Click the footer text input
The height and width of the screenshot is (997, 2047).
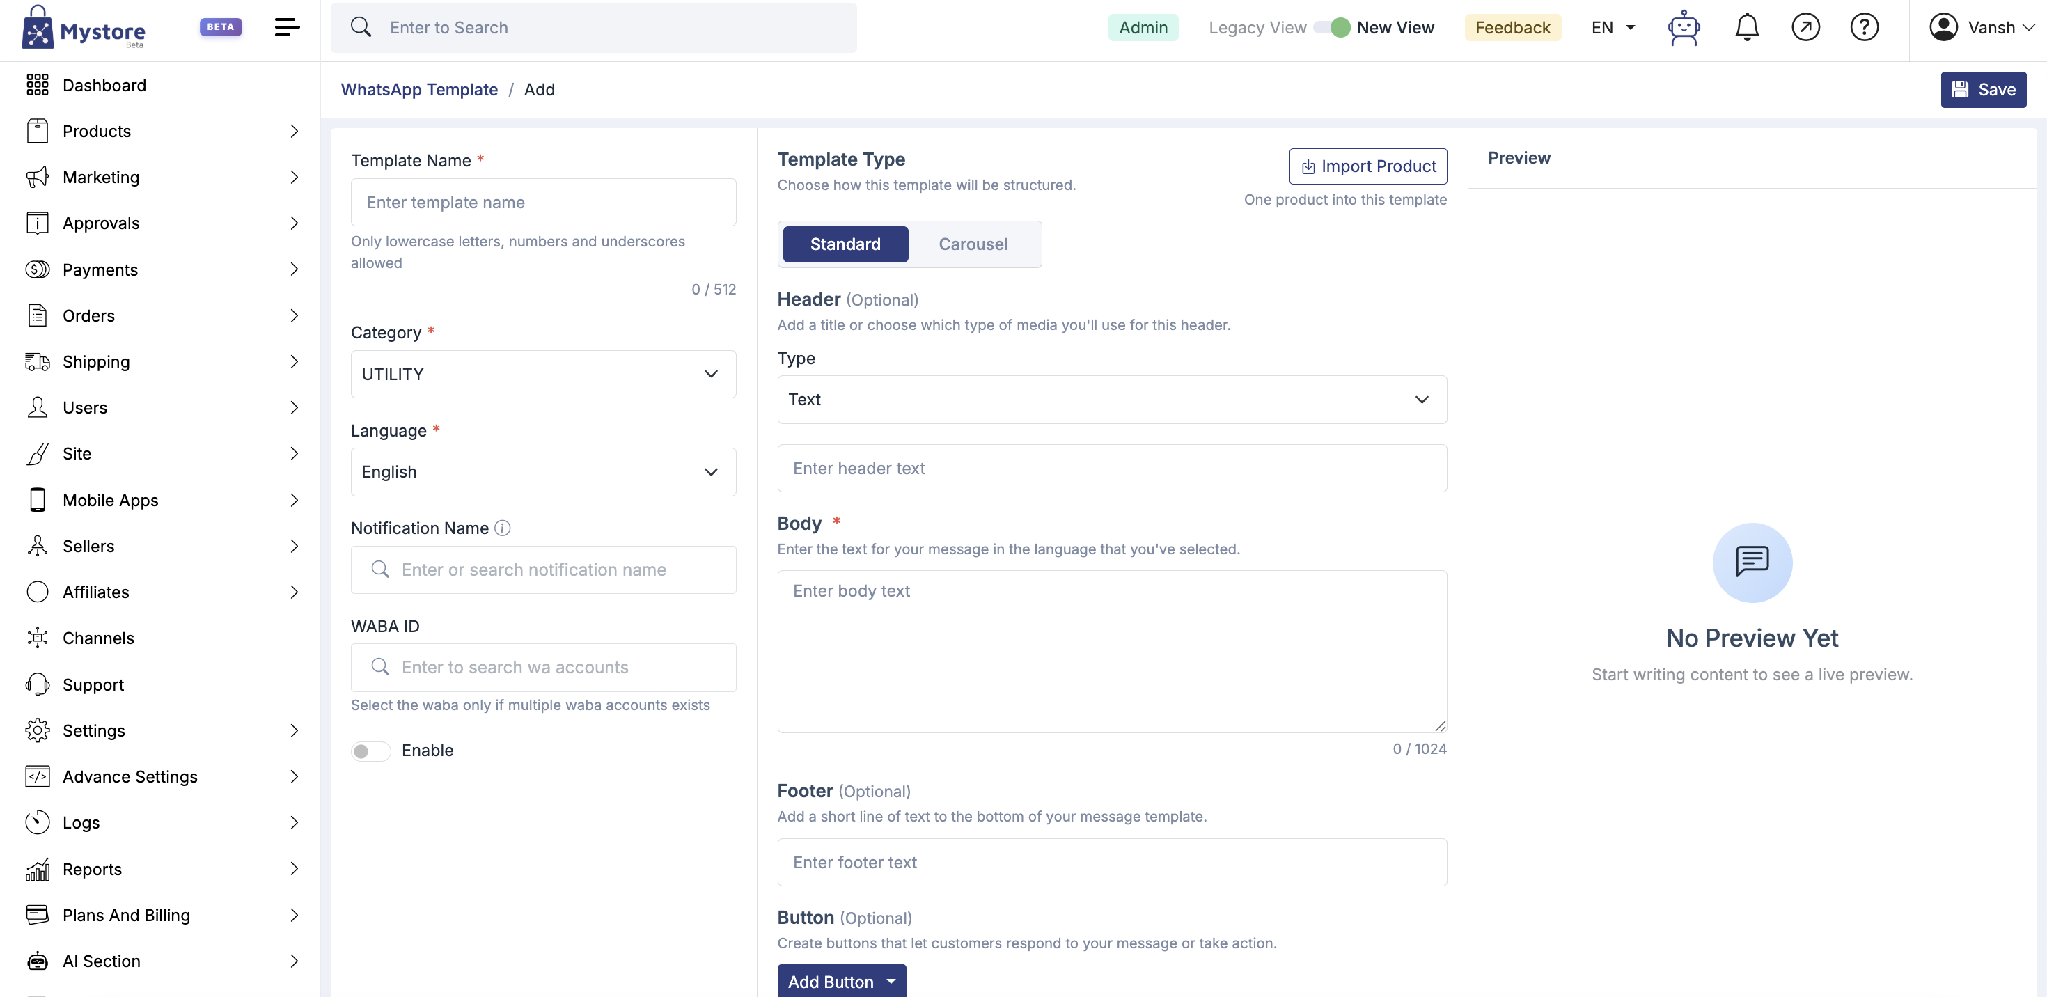pyautogui.click(x=1112, y=862)
